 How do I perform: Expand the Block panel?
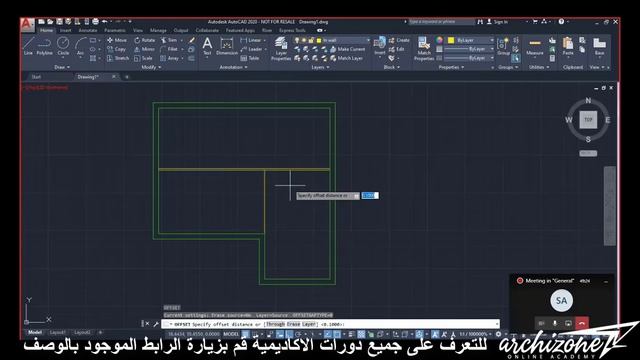click(x=391, y=67)
